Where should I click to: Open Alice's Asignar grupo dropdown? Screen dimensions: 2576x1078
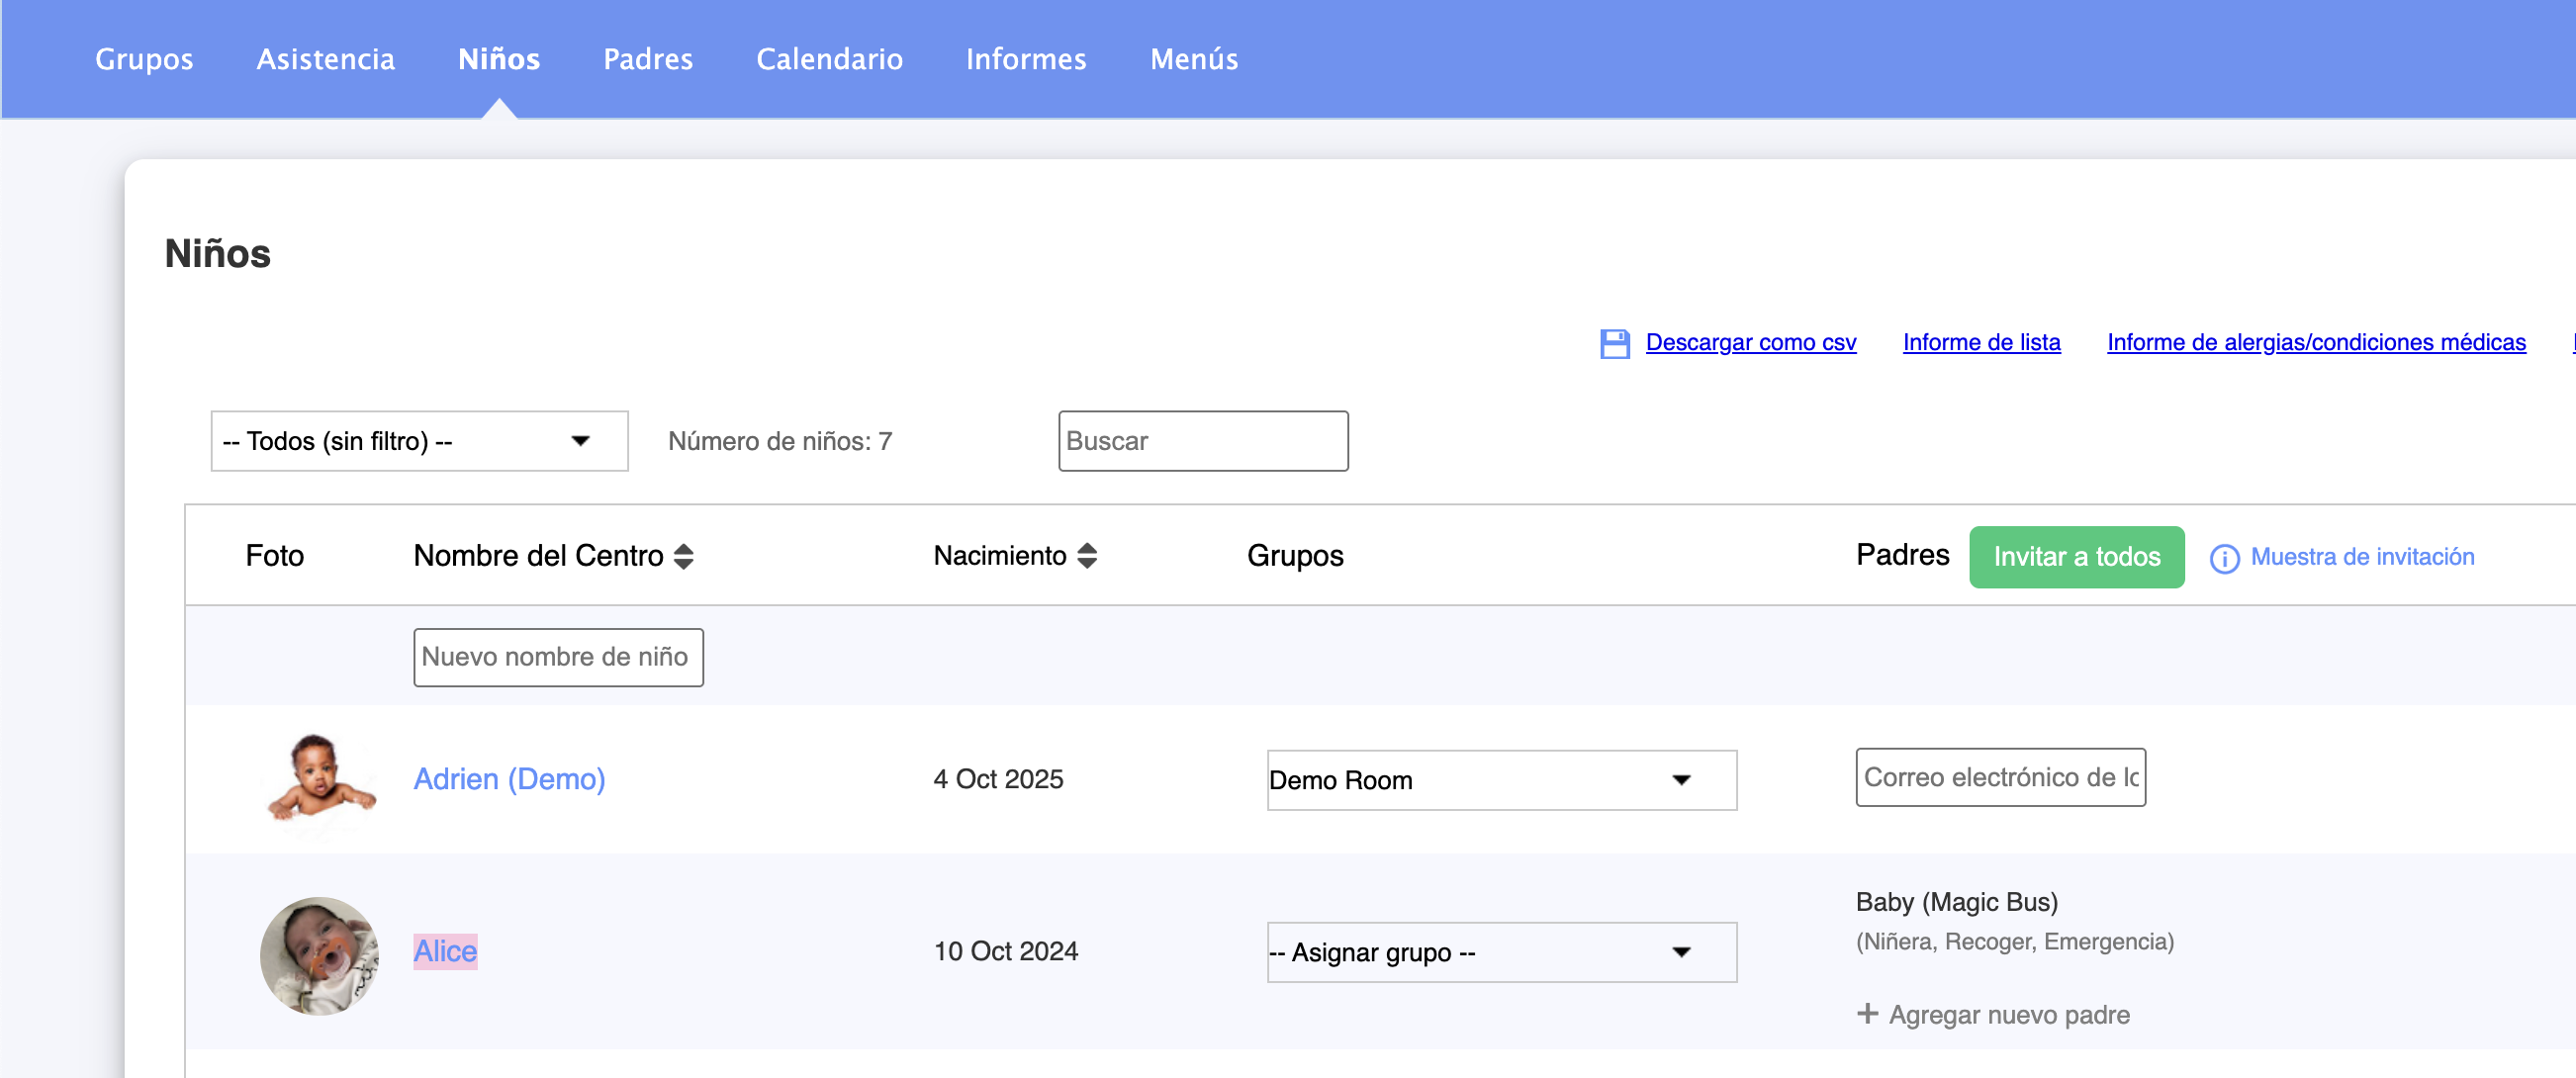click(1500, 952)
